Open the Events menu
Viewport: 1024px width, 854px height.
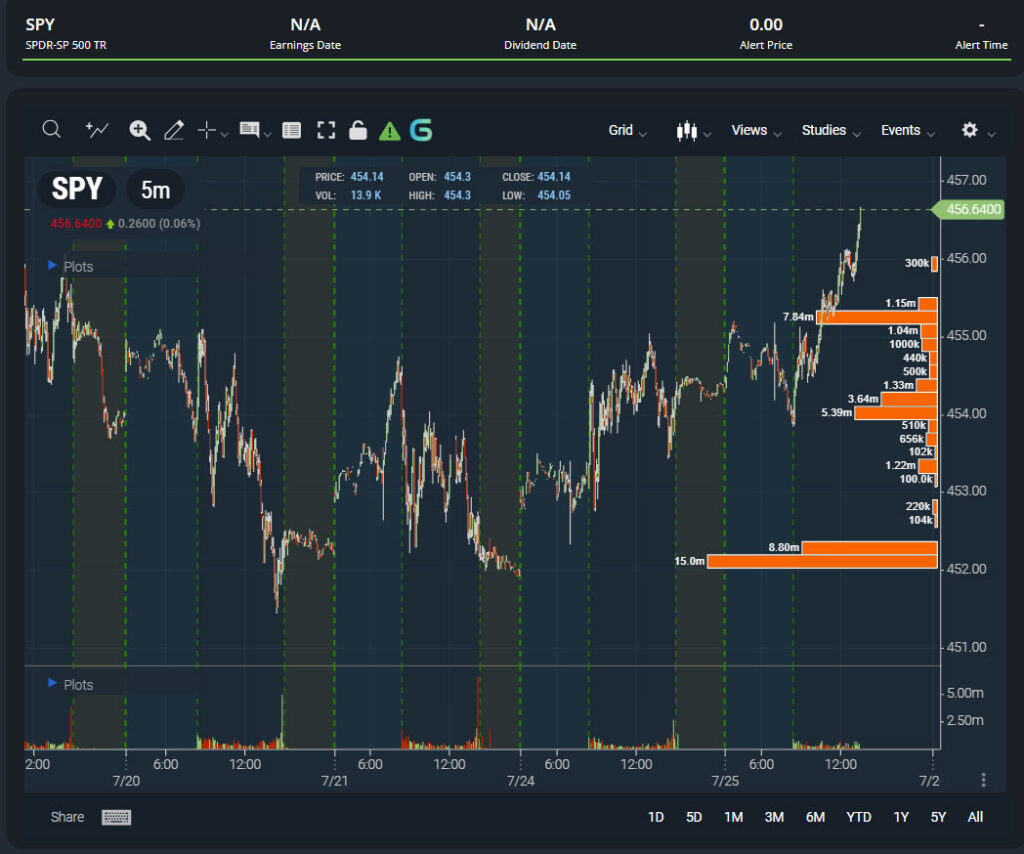tap(907, 130)
